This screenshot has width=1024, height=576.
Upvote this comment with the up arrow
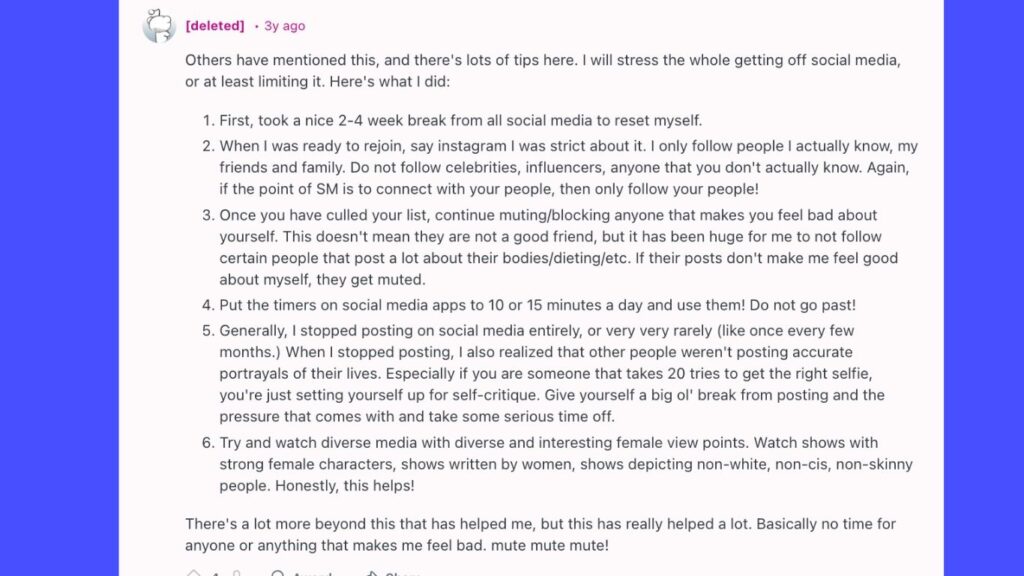tap(194, 573)
